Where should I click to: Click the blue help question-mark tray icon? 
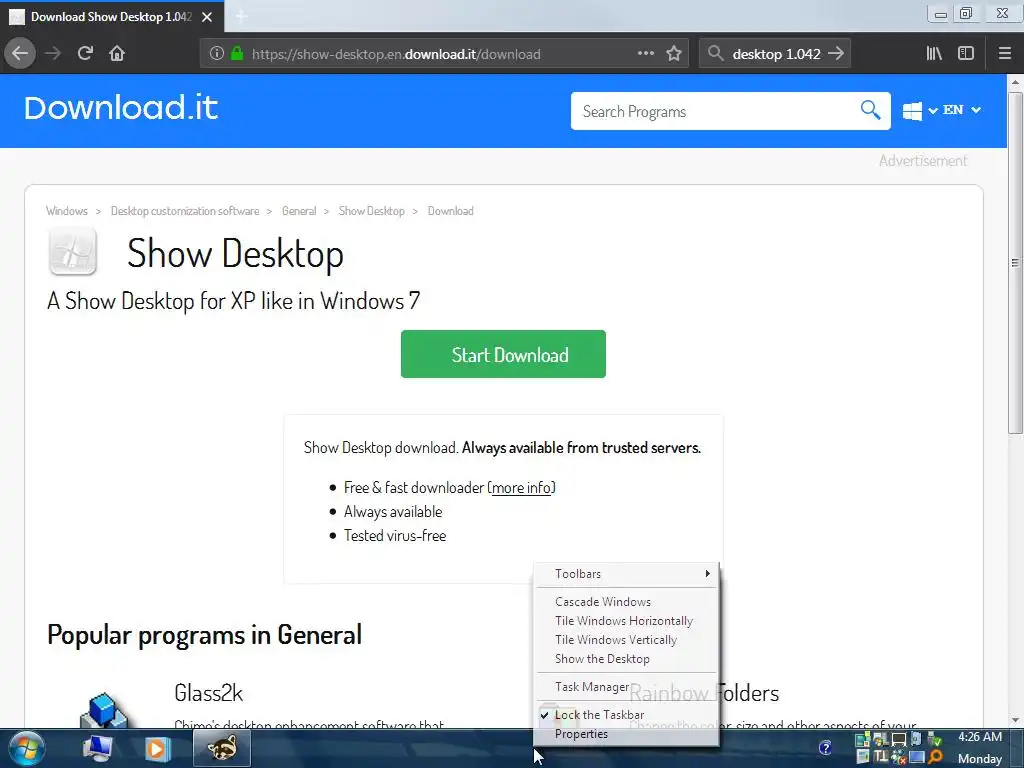click(x=825, y=747)
